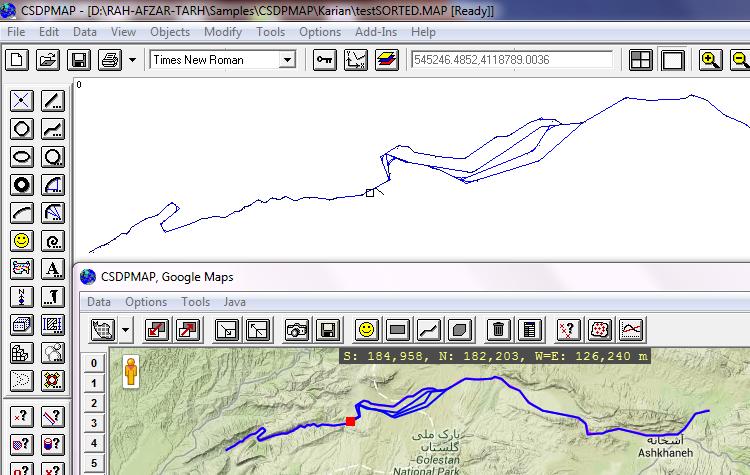
Task: Open the print options dropdown arrow
Action: (x=132, y=60)
